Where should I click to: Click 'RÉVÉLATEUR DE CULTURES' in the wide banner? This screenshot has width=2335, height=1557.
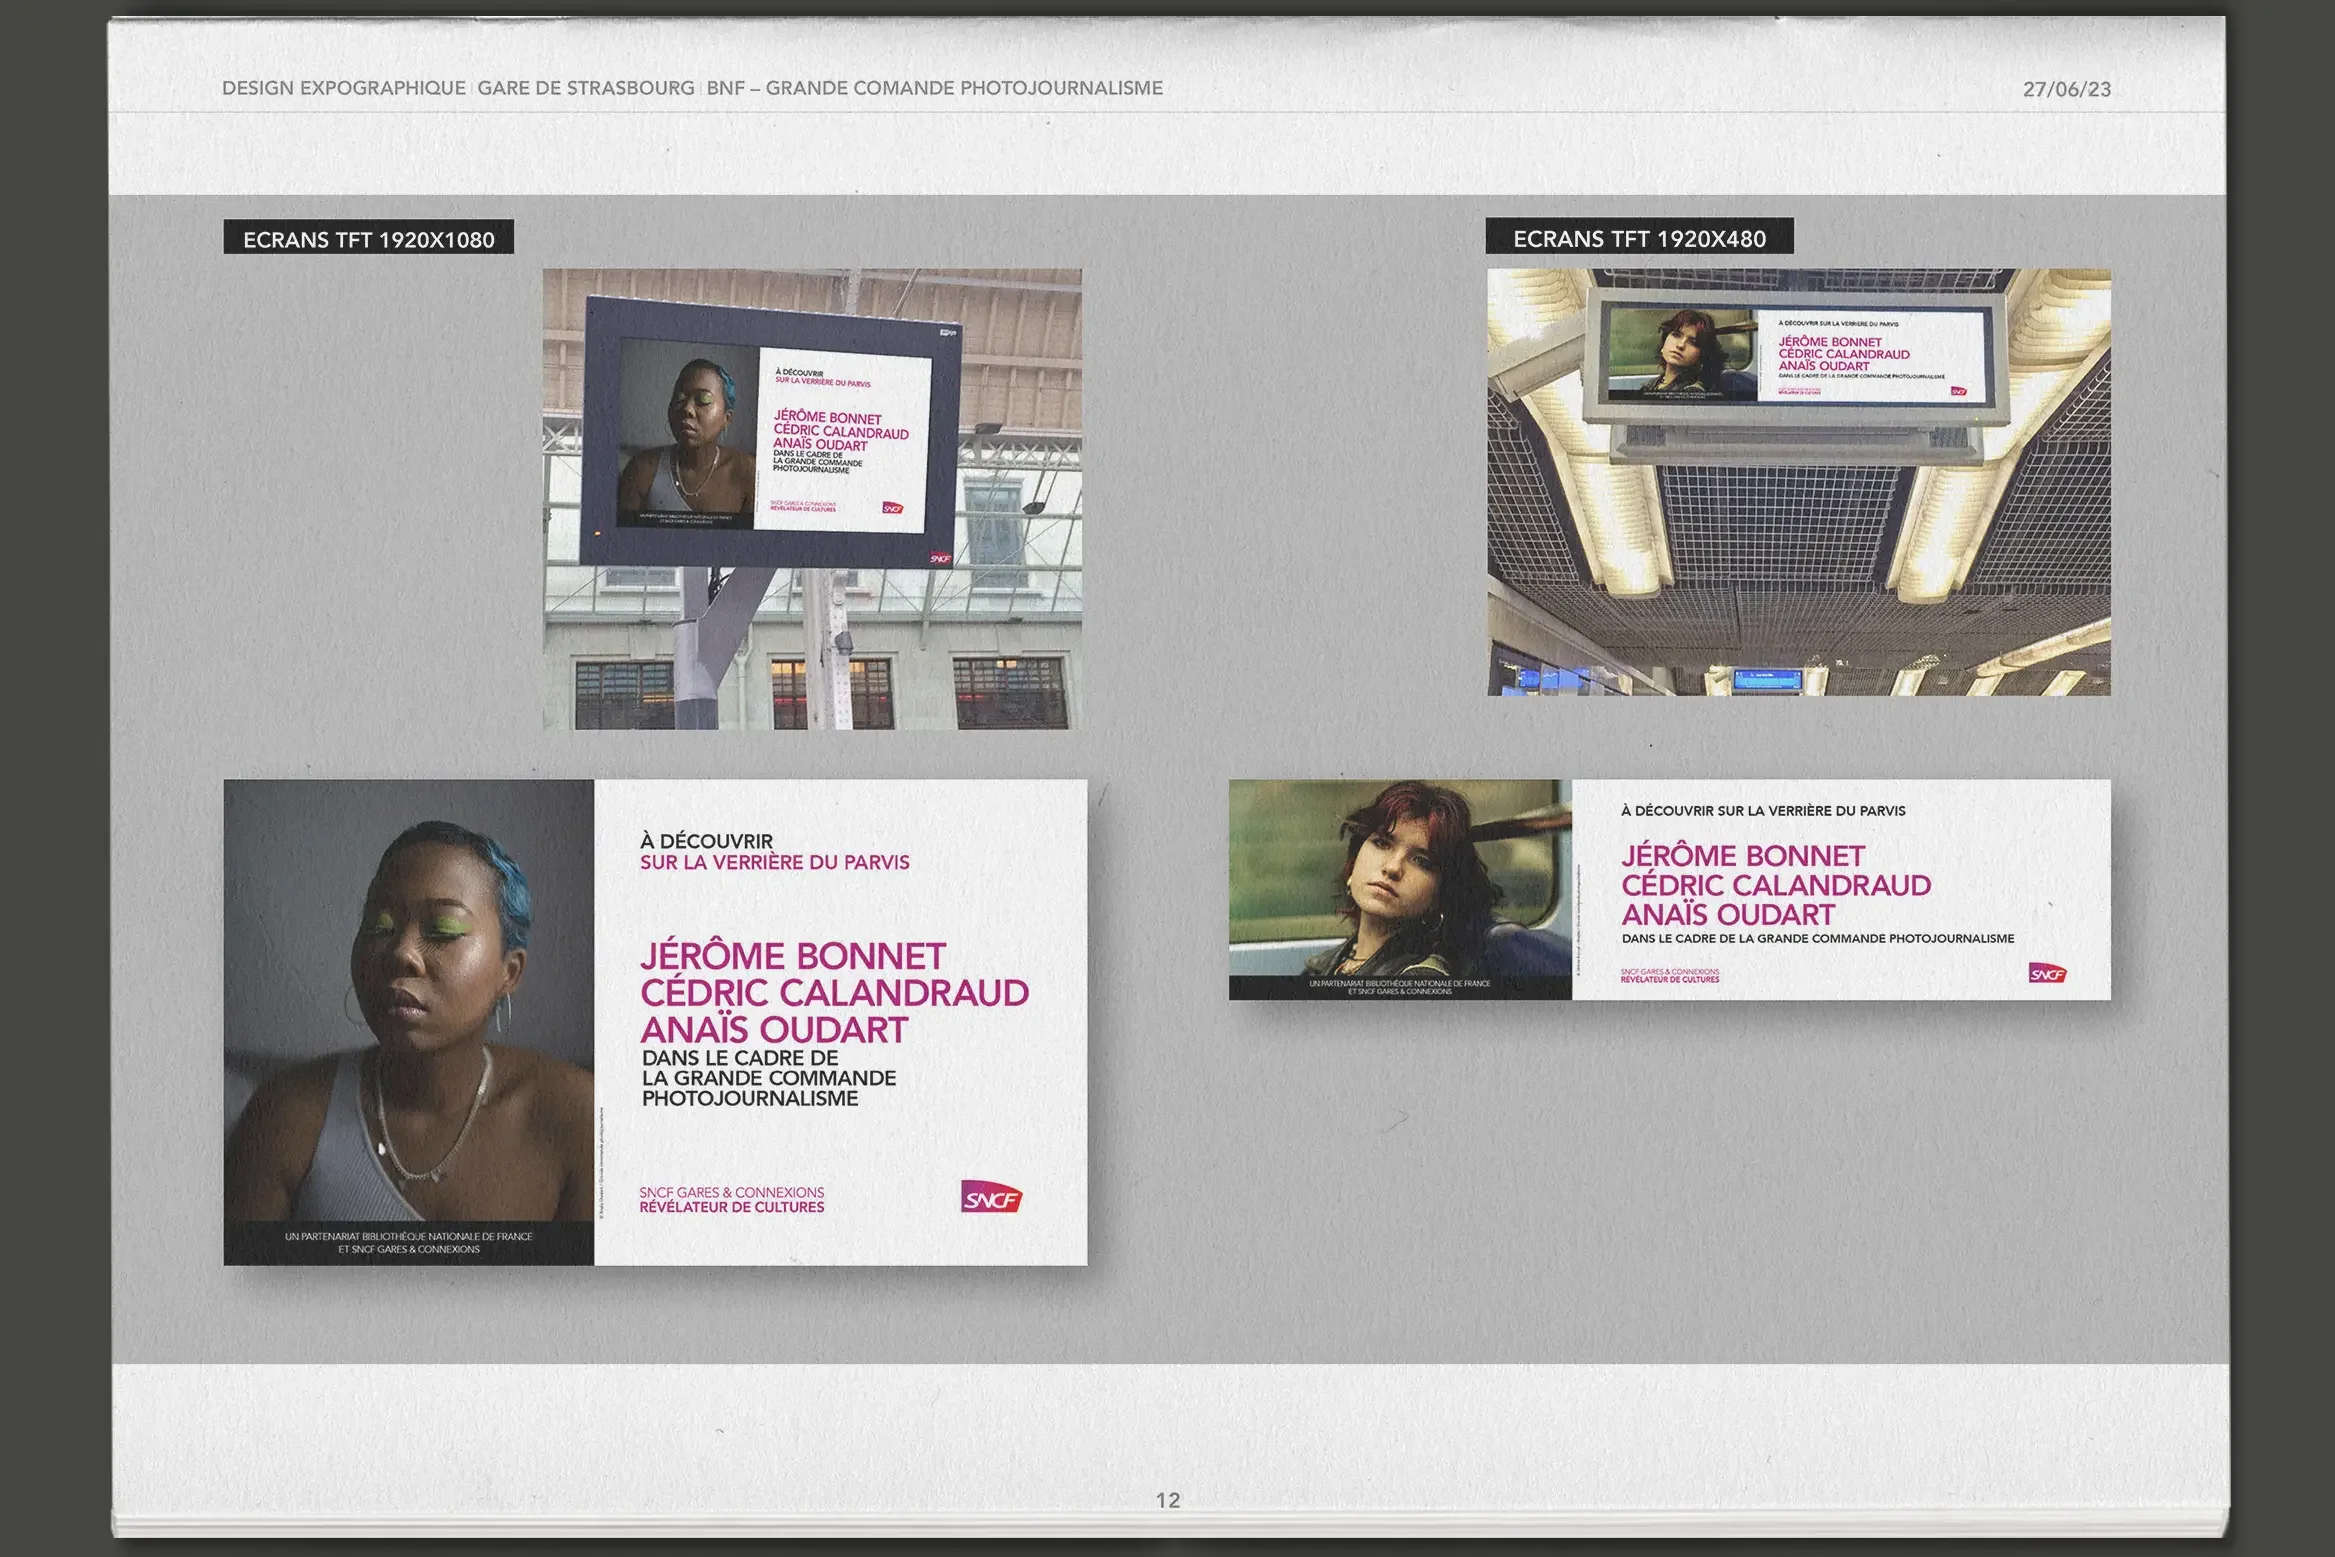(x=1670, y=980)
